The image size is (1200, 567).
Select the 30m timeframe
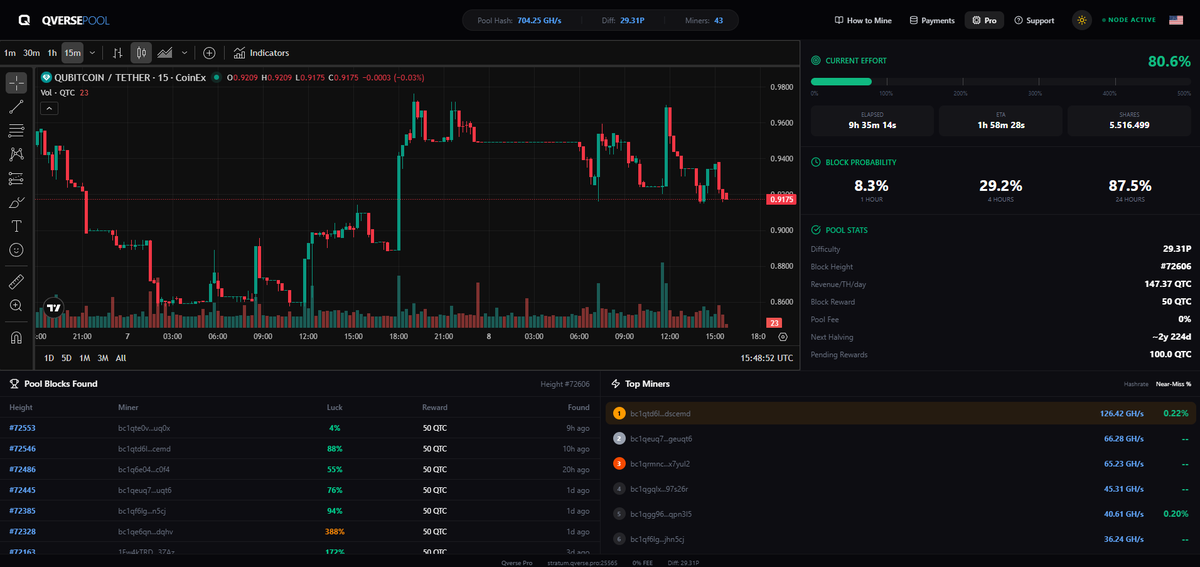point(32,53)
